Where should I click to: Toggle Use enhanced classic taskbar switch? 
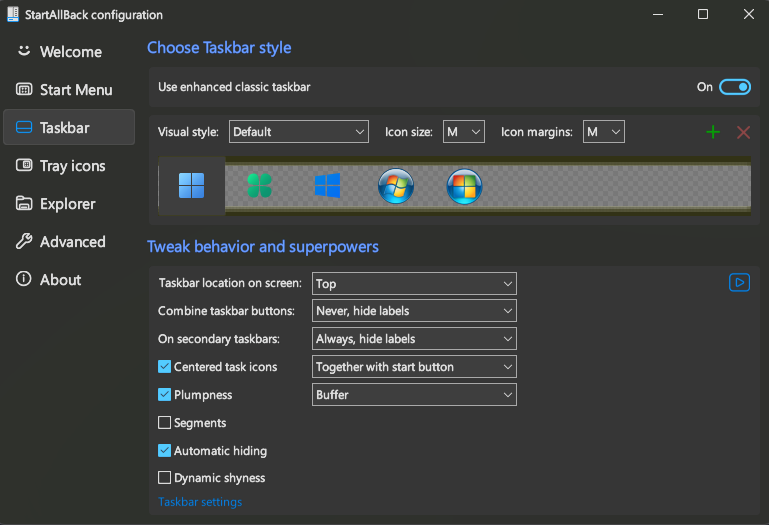tap(735, 87)
